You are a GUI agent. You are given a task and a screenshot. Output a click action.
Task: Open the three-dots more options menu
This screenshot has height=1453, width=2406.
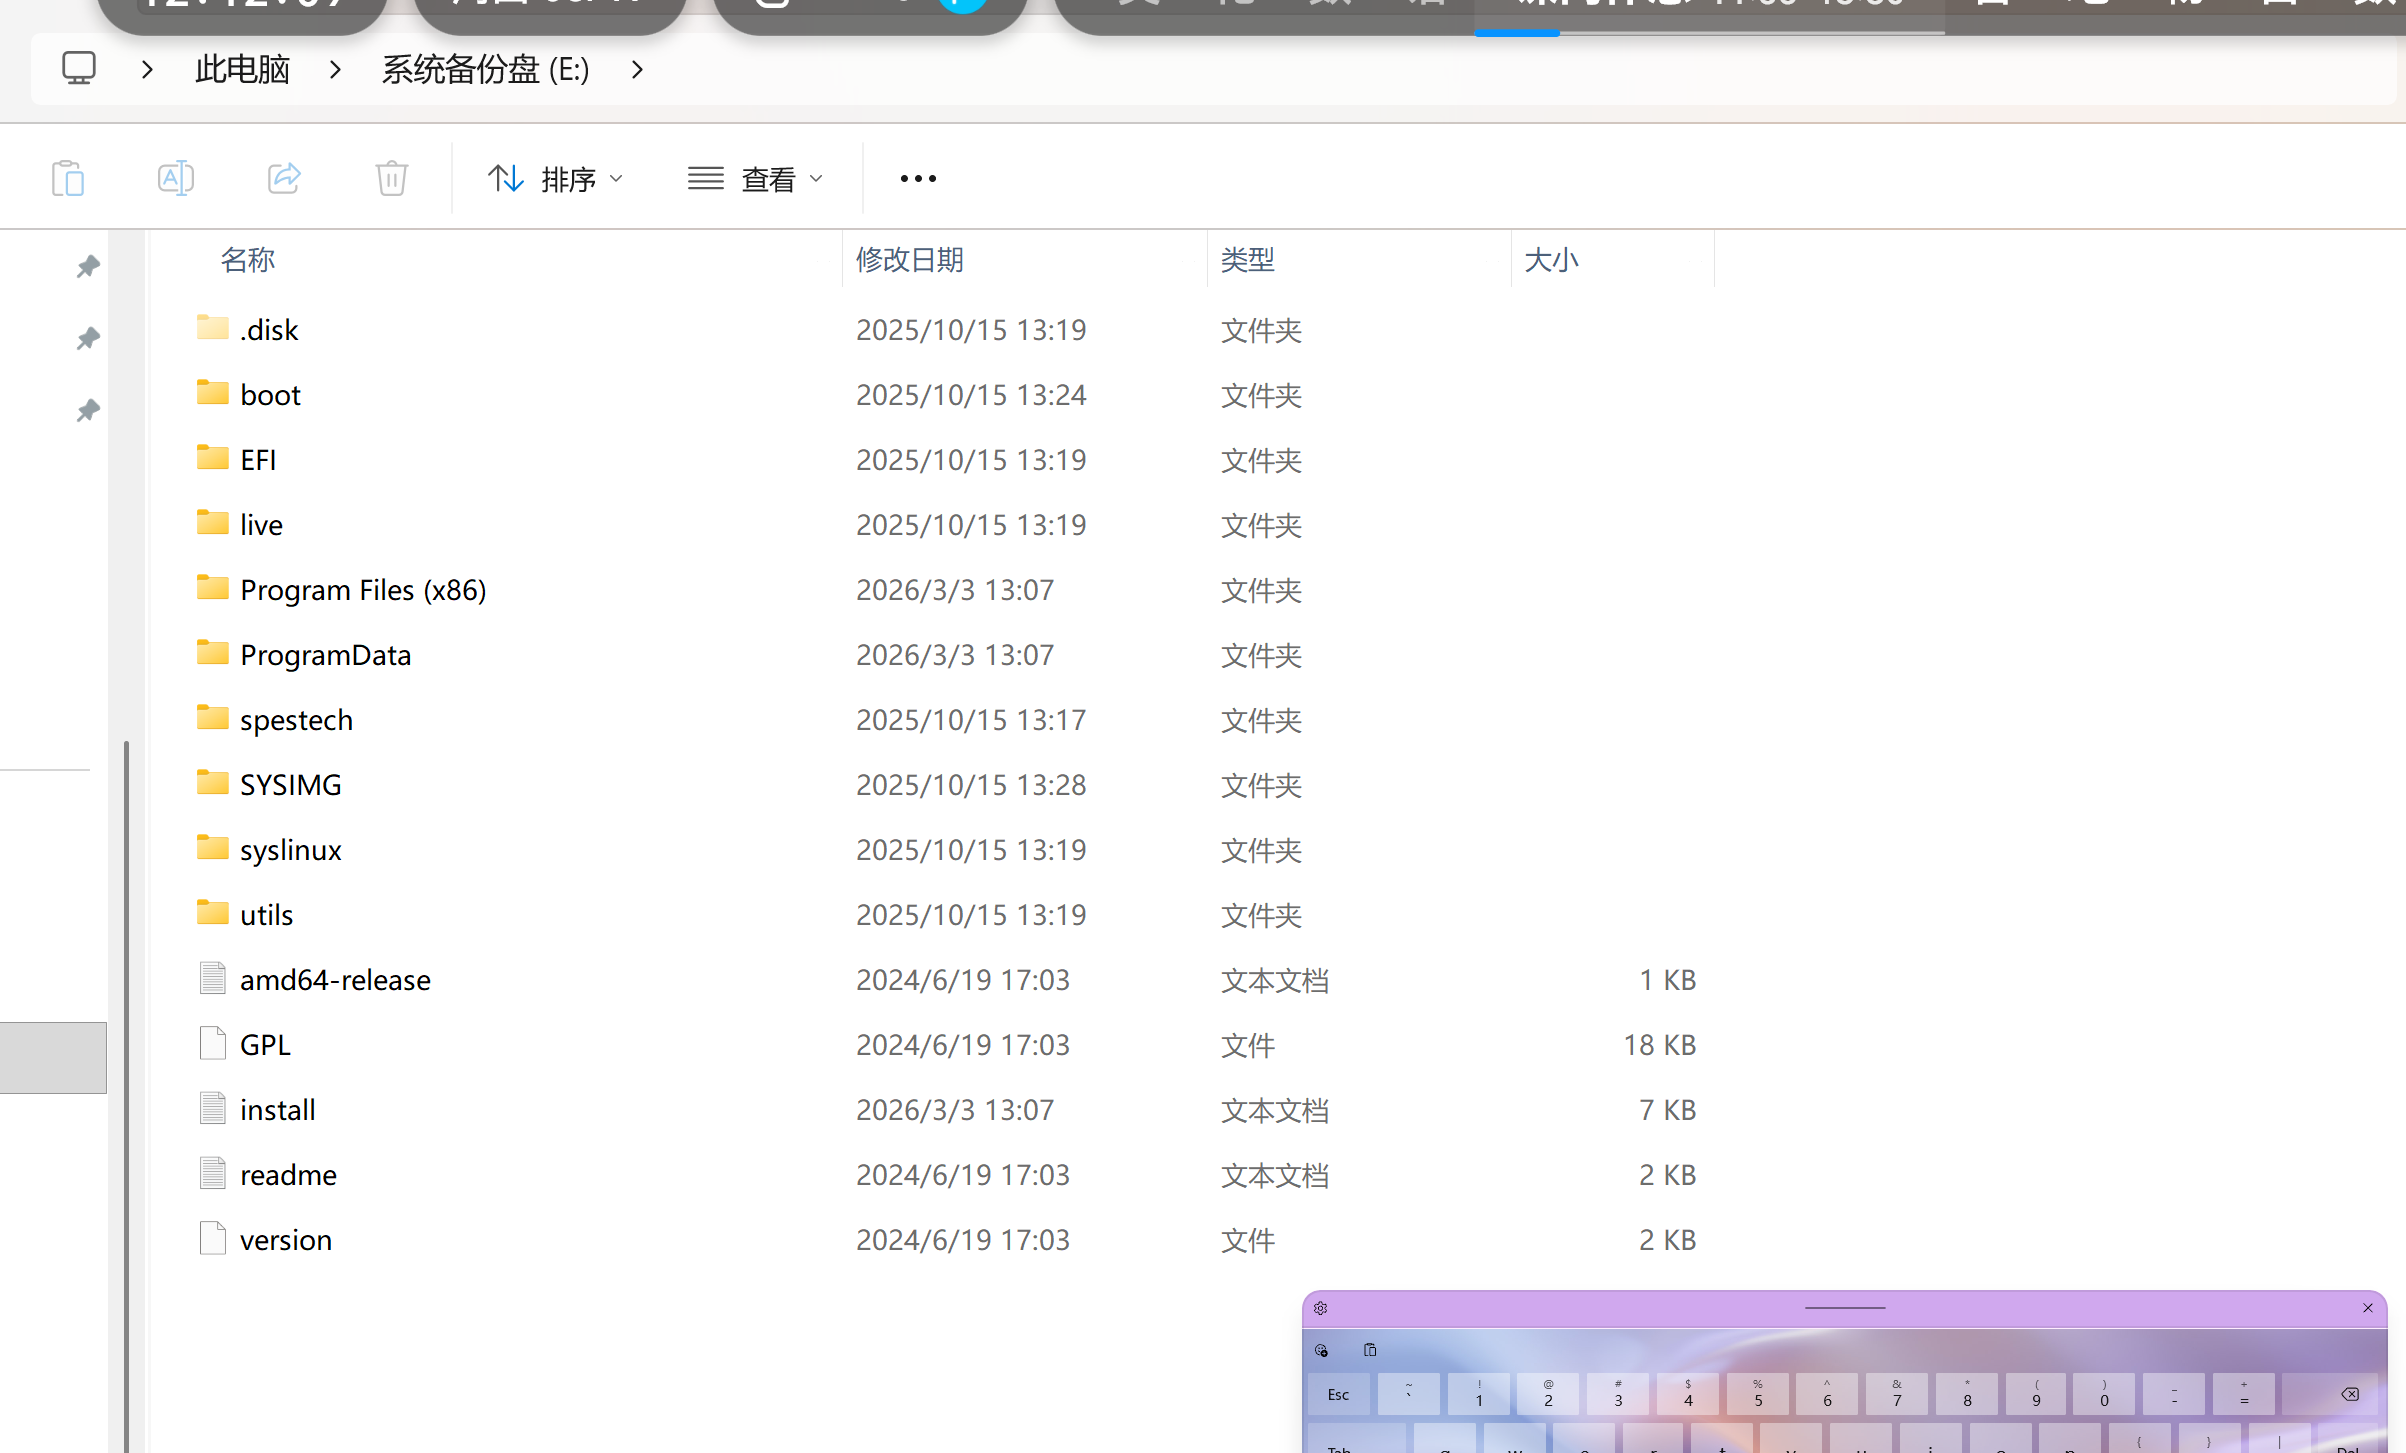click(917, 179)
